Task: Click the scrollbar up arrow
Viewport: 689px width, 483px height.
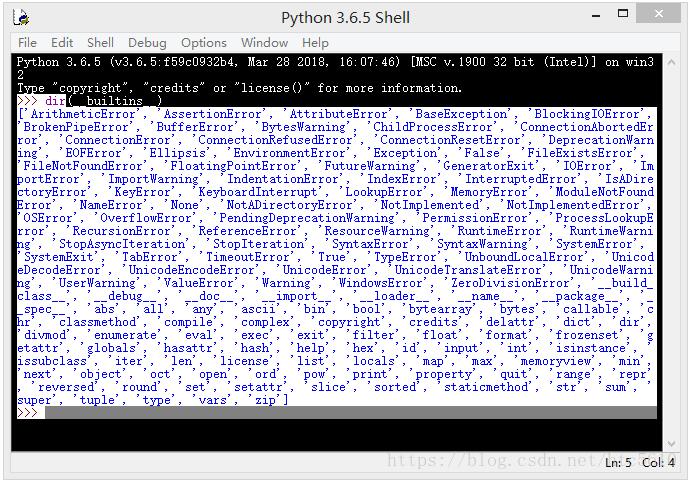Action: click(671, 62)
